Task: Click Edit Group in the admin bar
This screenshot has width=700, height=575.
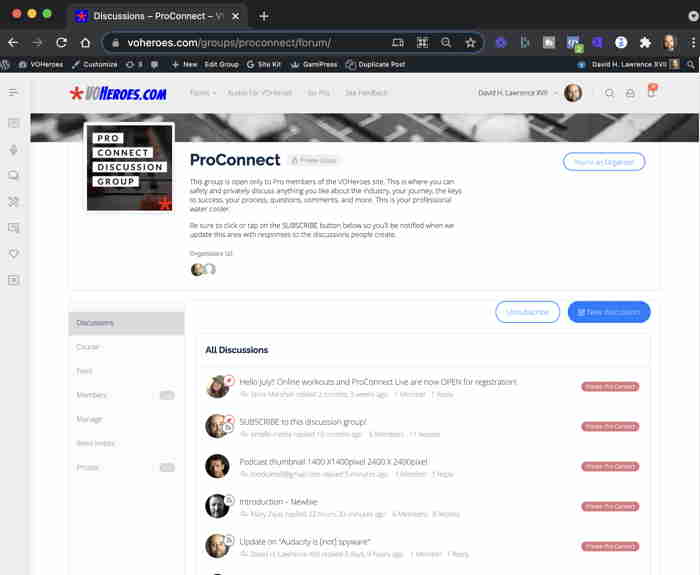Action: tap(221, 65)
